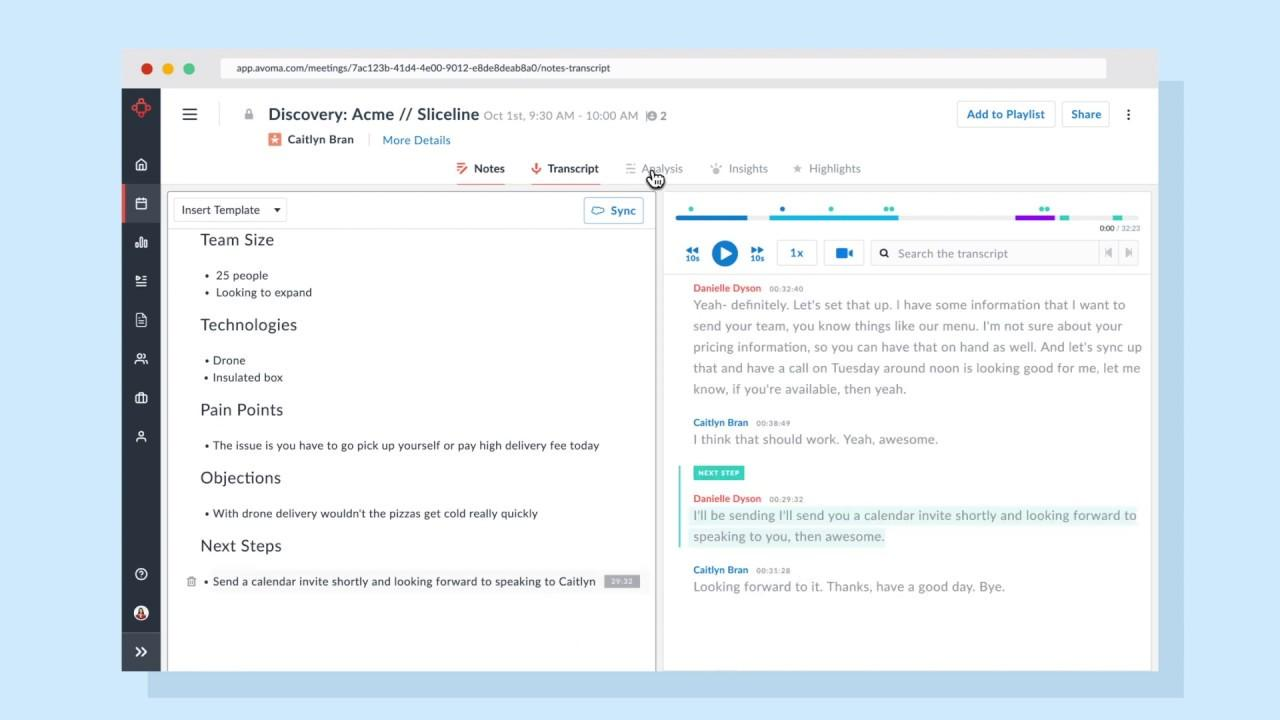Jump to next search result
The width and height of the screenshot is (1280, 720).
[1129, 253]
